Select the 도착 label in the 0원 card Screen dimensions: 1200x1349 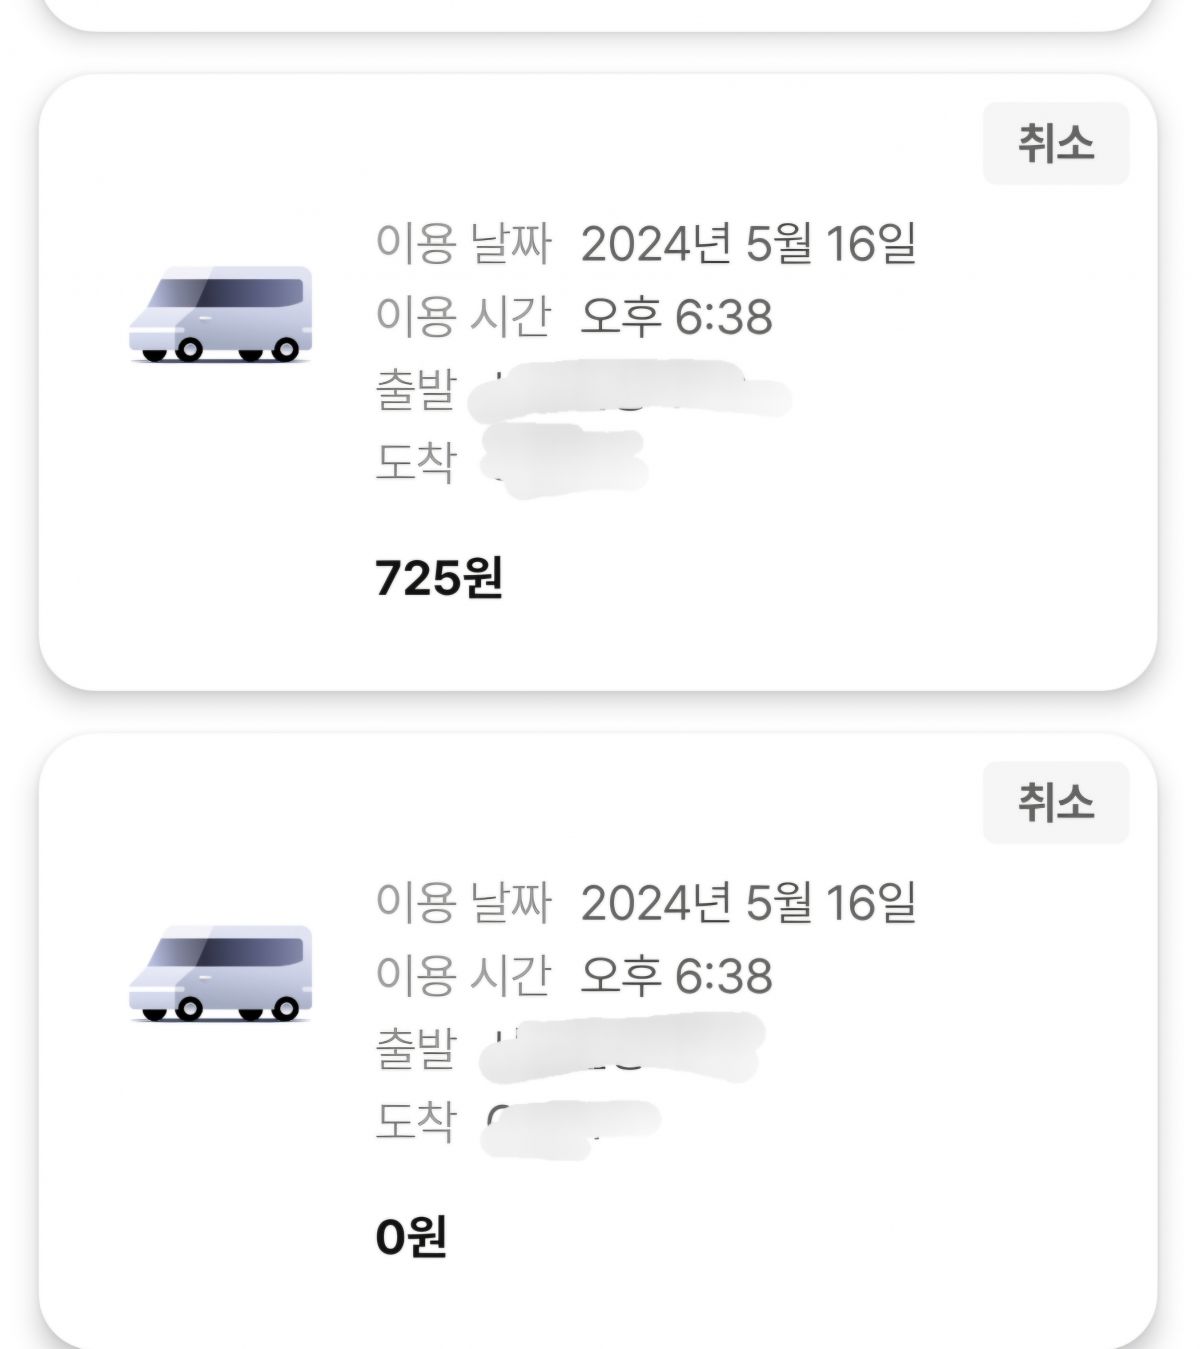(416, 1122)
